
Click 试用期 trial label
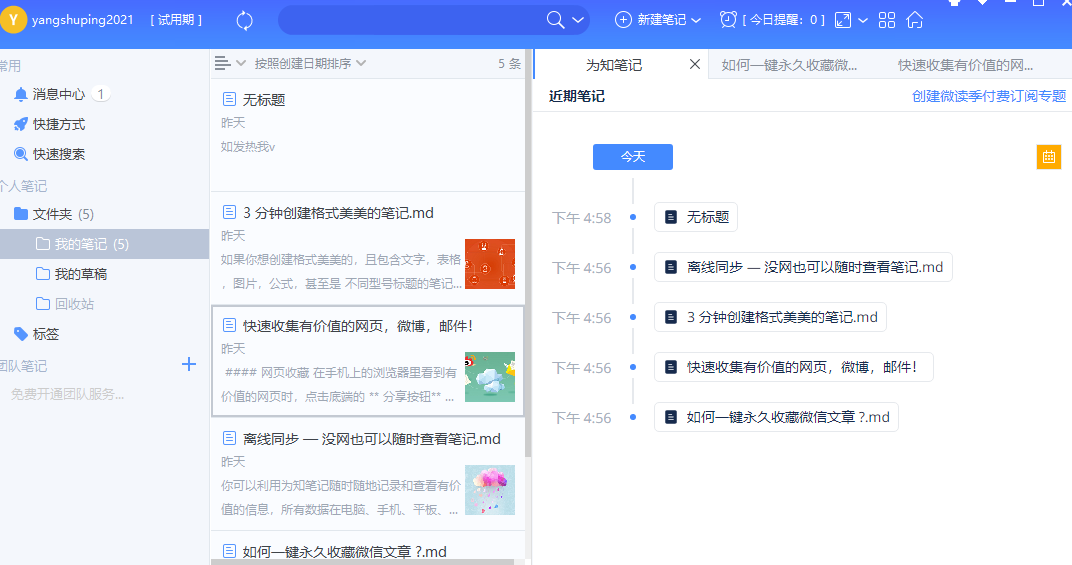[x=176, y=20]
